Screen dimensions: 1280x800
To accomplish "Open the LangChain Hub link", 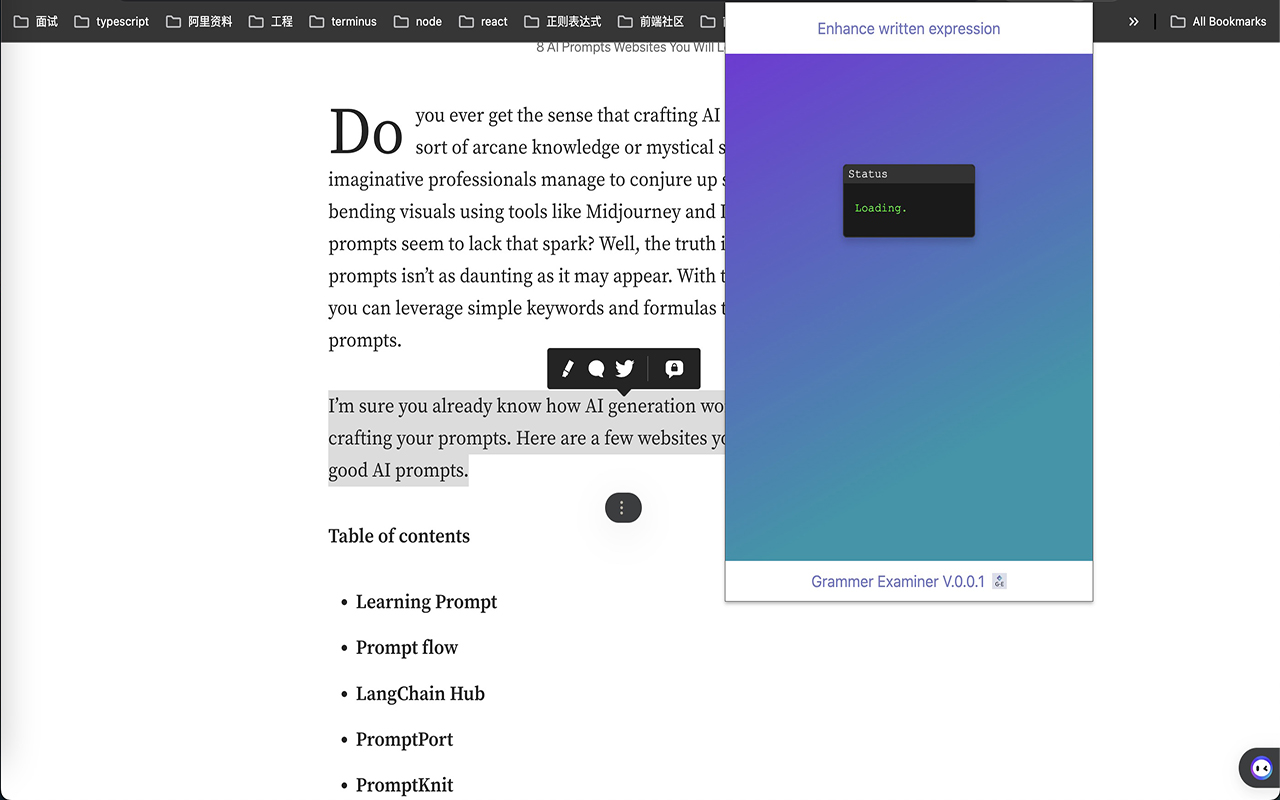I will coord(420,693).
